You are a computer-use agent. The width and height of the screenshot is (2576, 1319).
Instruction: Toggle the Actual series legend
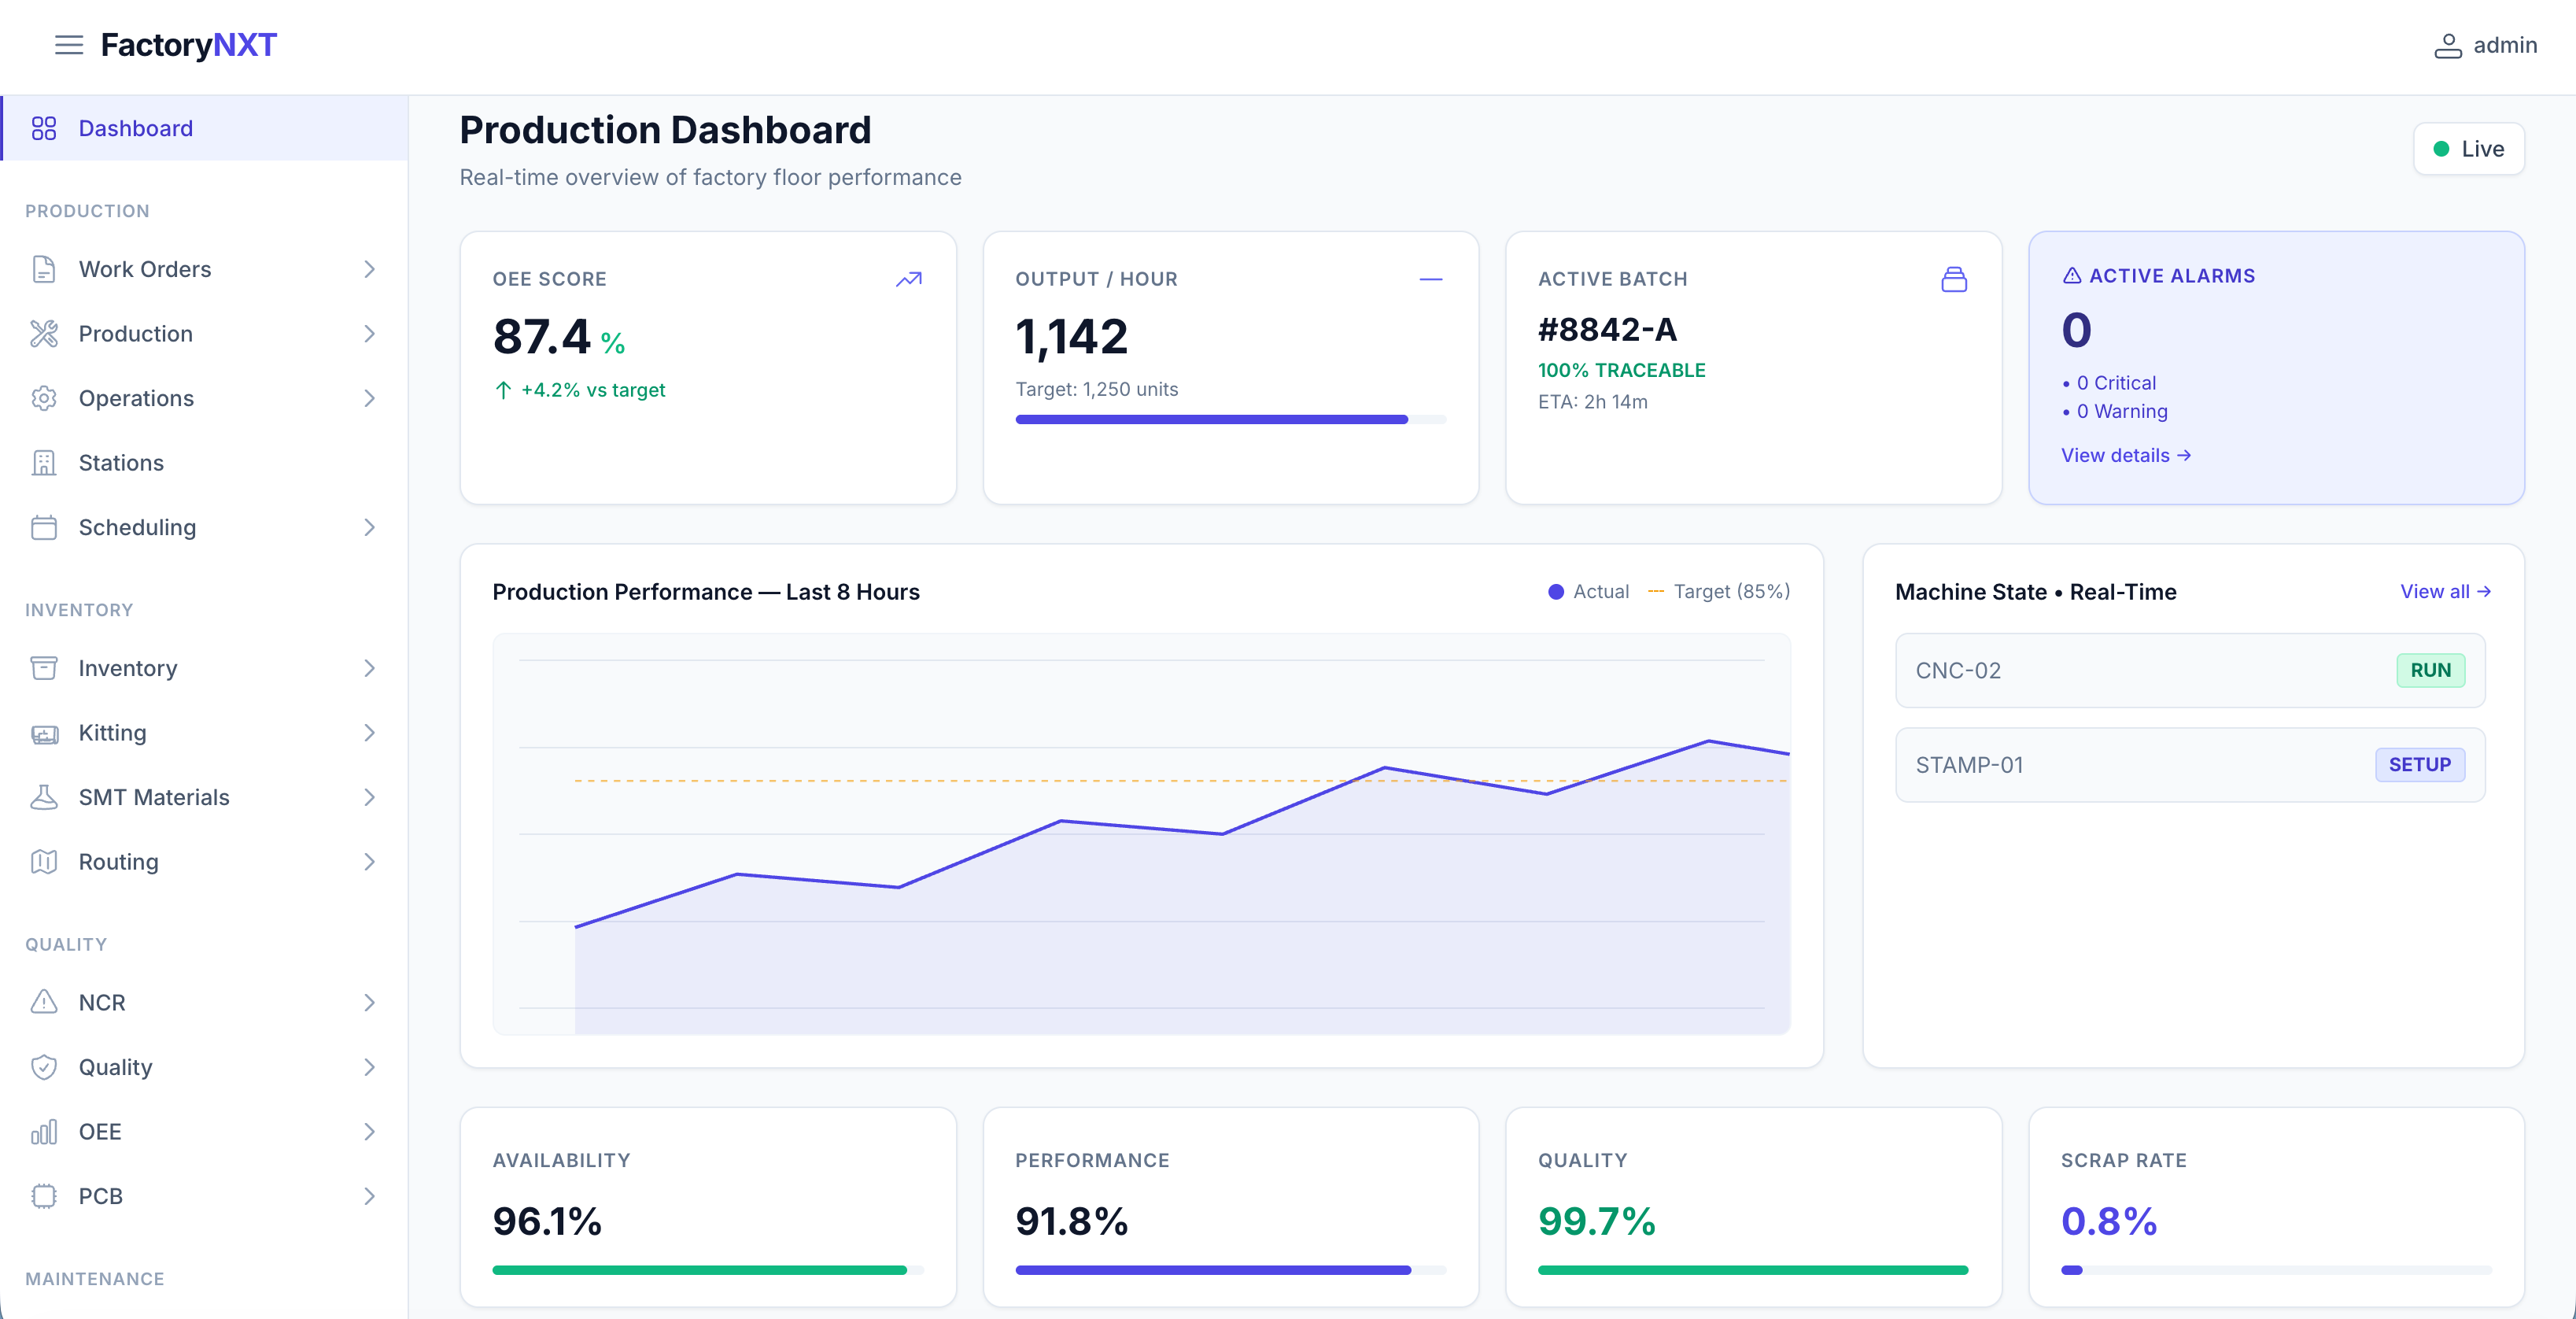pos(1588,591)
